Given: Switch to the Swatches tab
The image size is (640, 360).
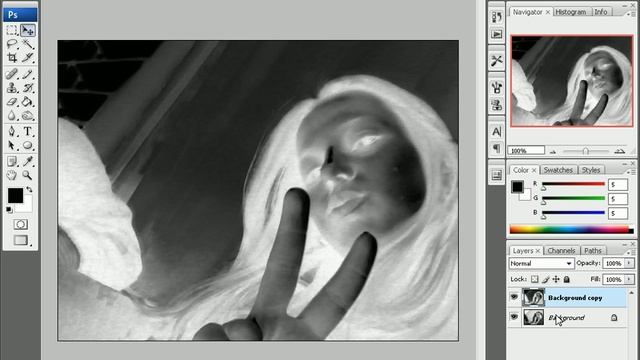Looking at the screenshot, I should point(558,170).
